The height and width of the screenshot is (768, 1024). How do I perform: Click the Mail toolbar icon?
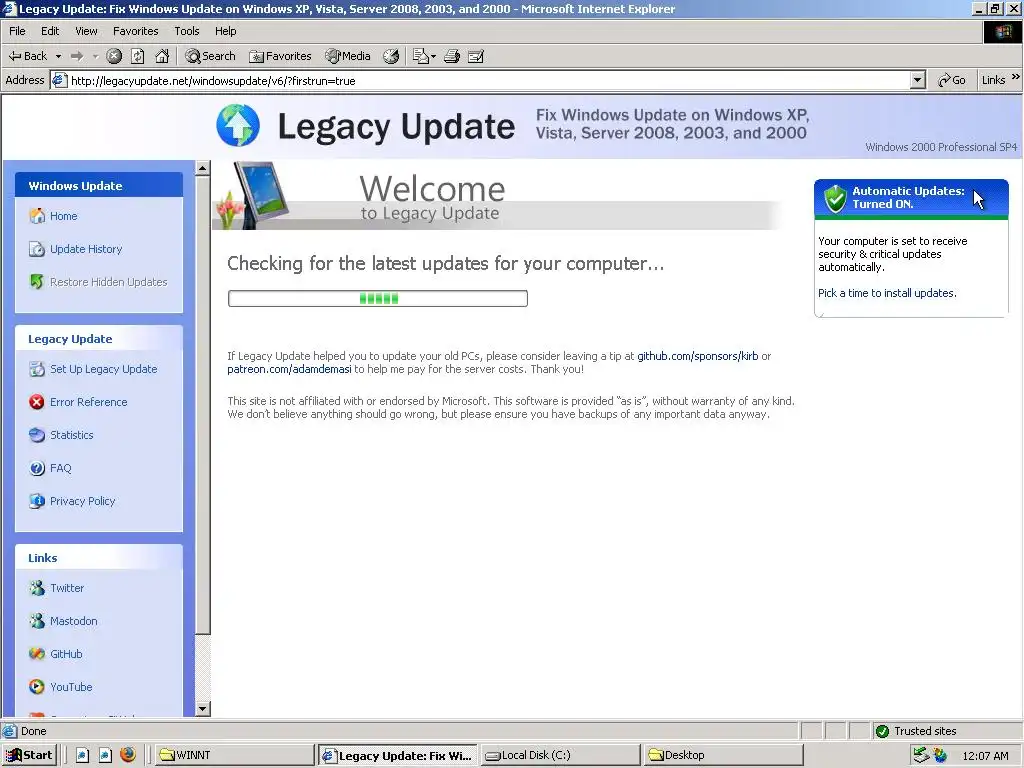tap(421, 56)
